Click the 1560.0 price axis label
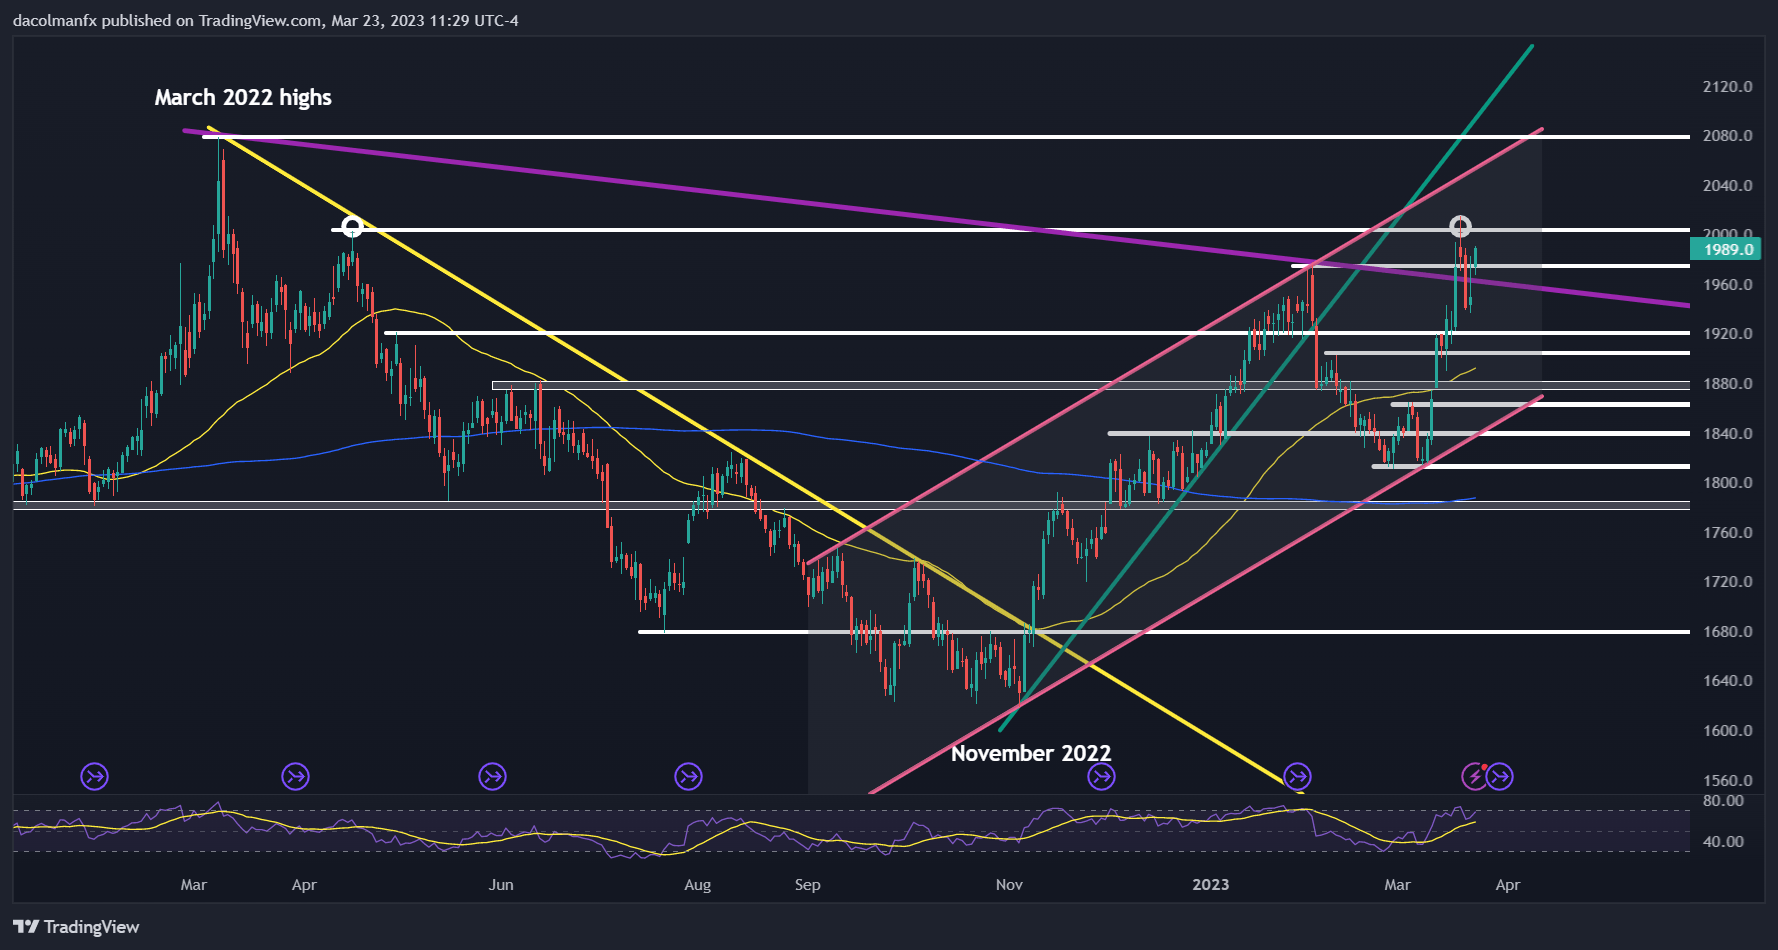1778x950 pixels. tap(1728, 781)
